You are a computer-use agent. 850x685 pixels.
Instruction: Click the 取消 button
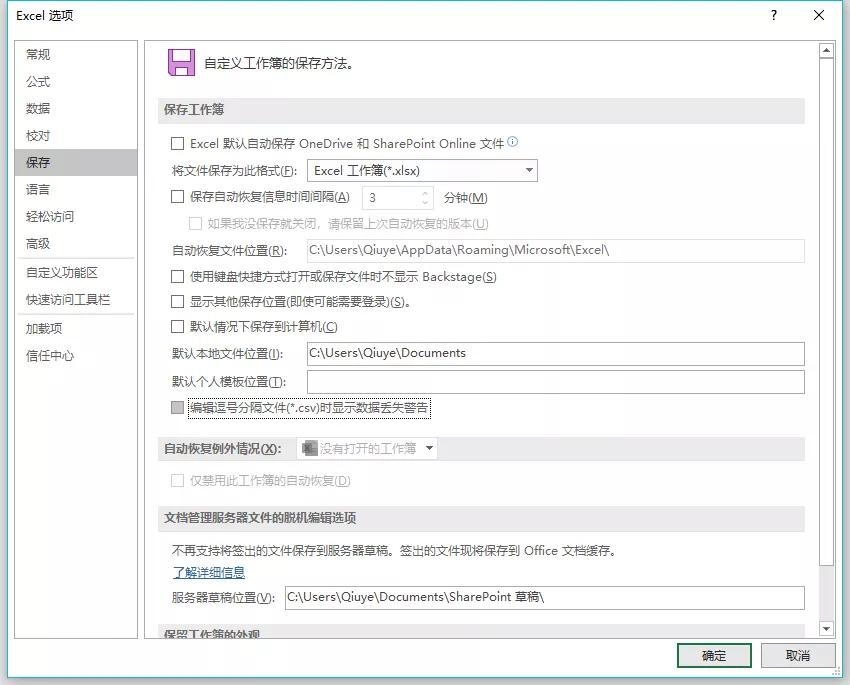pos(797,655)
